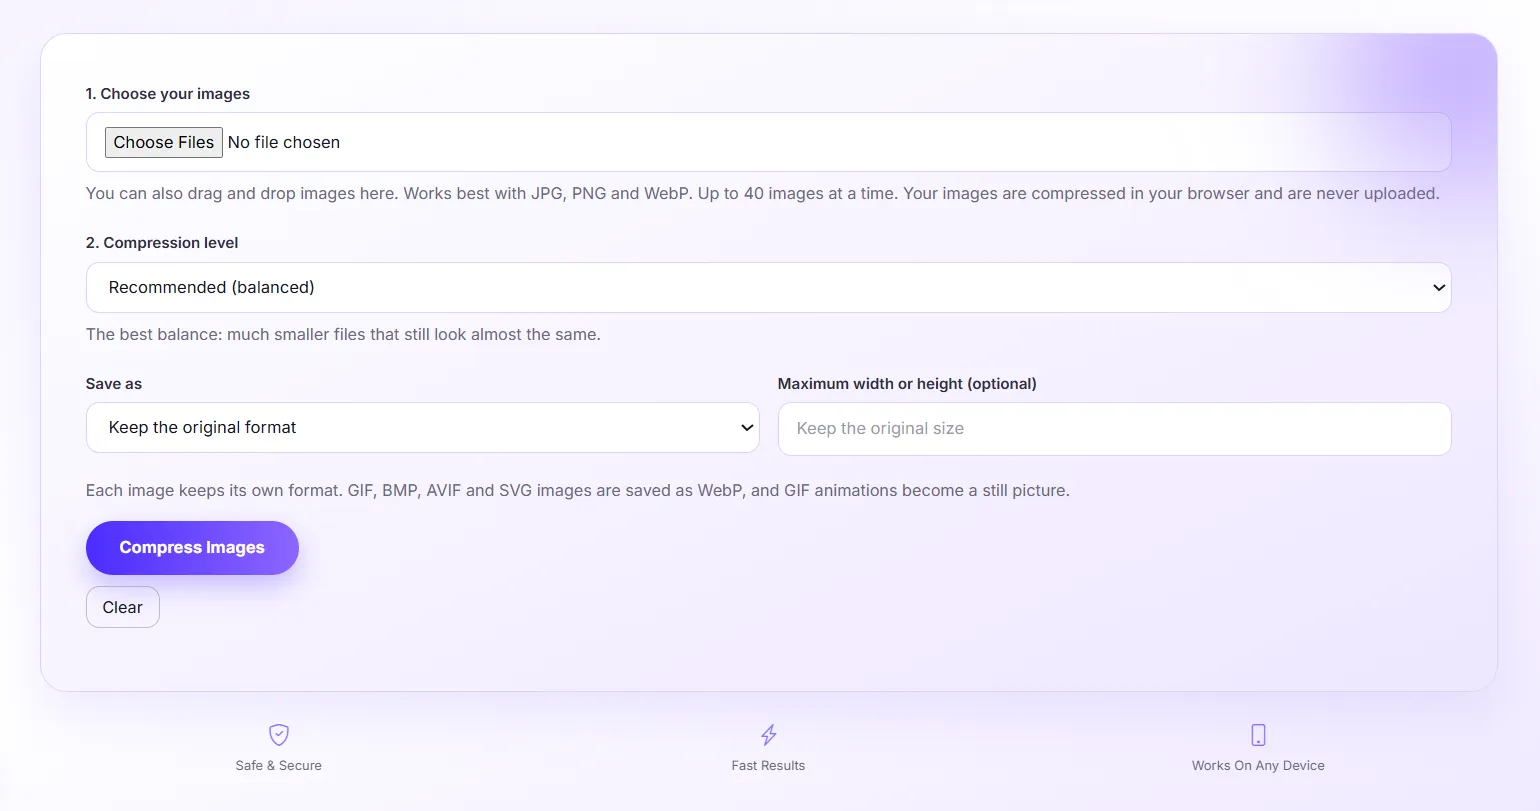Click the 'Fast Results' text
The width and height of the screenshot is (1540, 811).
click(x=768, y=766)
